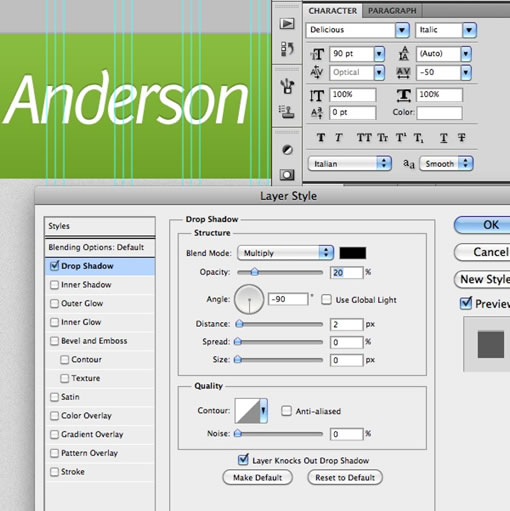510x511 pixels.
Task: Toggle the All Caps text icon
Action: (364, 137)
